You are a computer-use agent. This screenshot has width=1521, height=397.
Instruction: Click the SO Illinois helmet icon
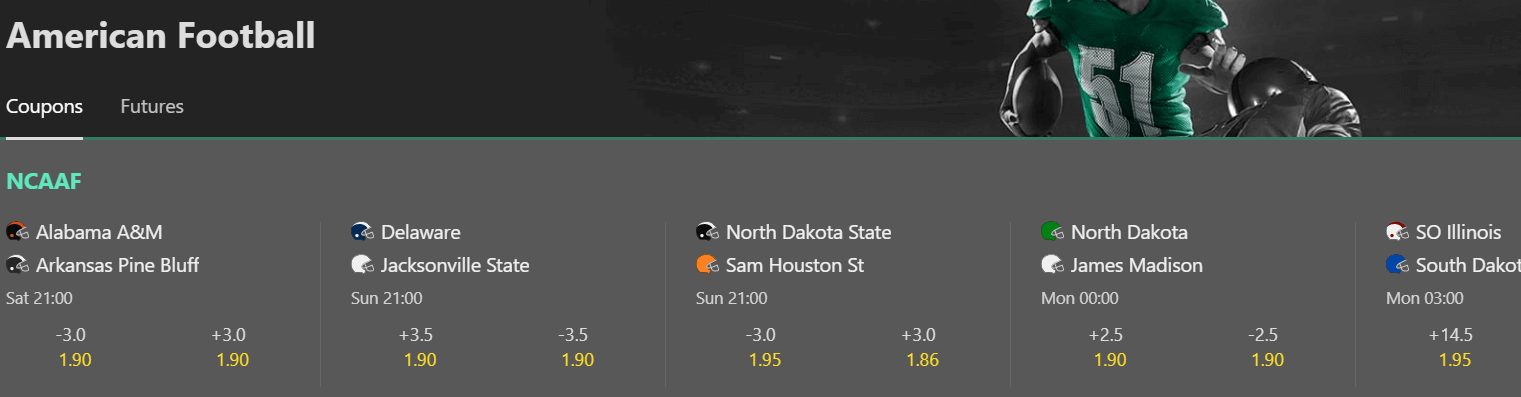1397,232
